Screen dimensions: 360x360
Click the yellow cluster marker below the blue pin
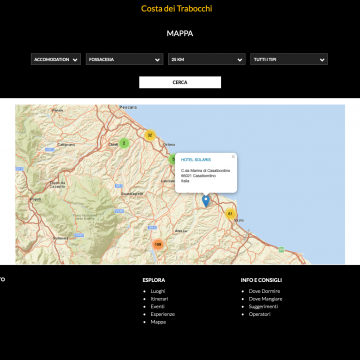(x=230, y=214)
